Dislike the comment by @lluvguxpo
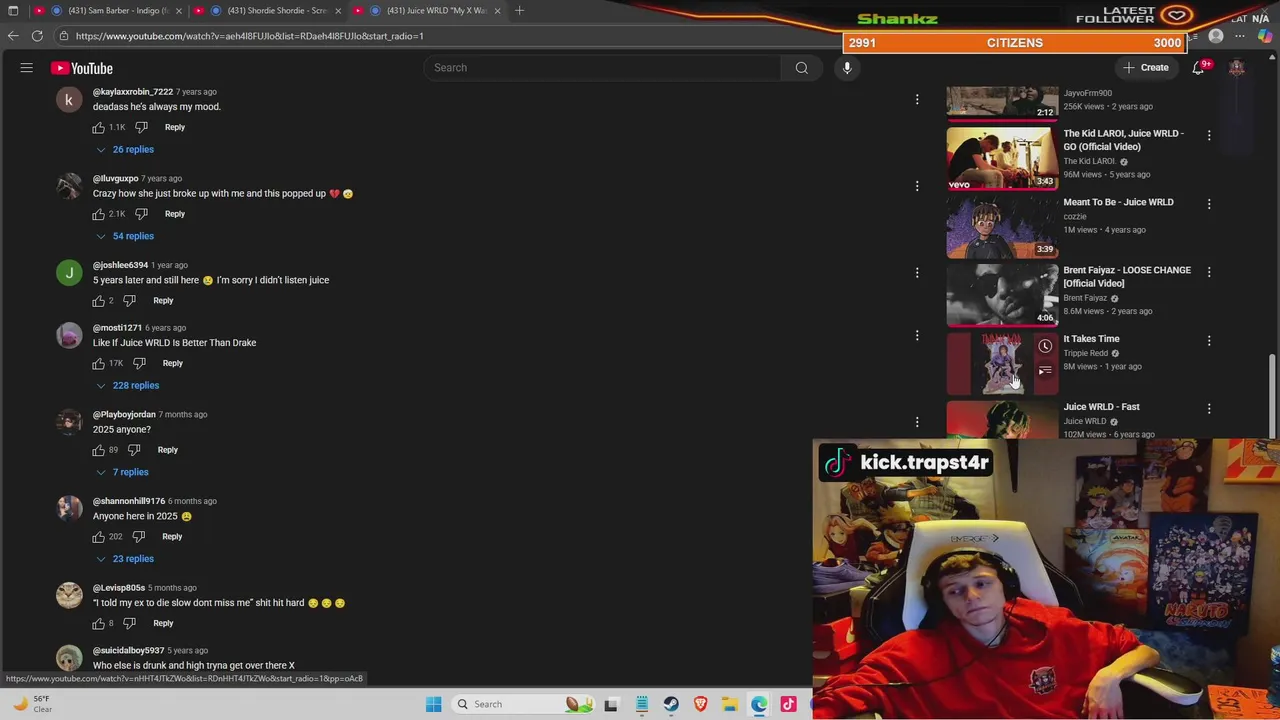The width and height of the screenshot is (1280, 720). coord(141,214)
